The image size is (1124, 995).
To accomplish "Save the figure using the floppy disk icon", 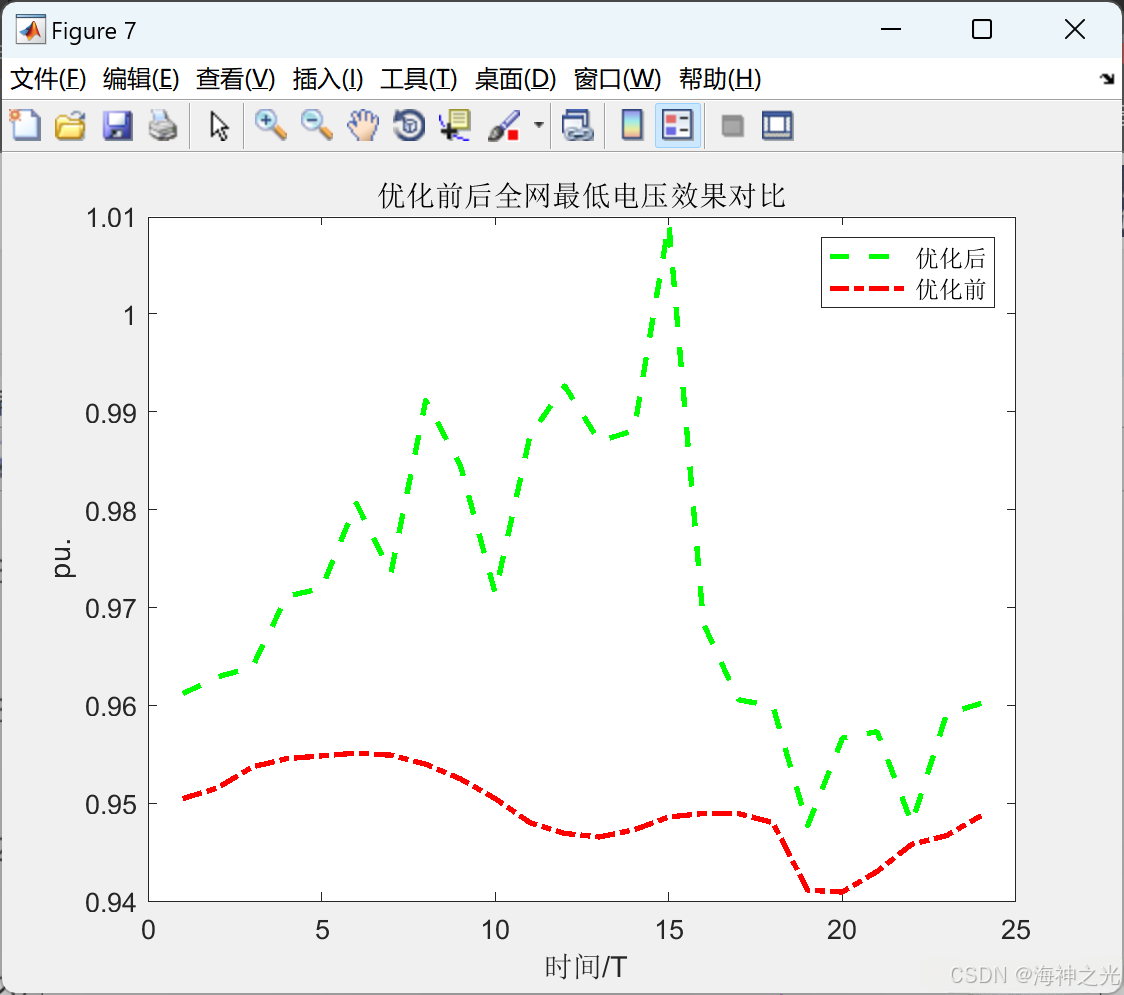I will [x=117, y=125].
